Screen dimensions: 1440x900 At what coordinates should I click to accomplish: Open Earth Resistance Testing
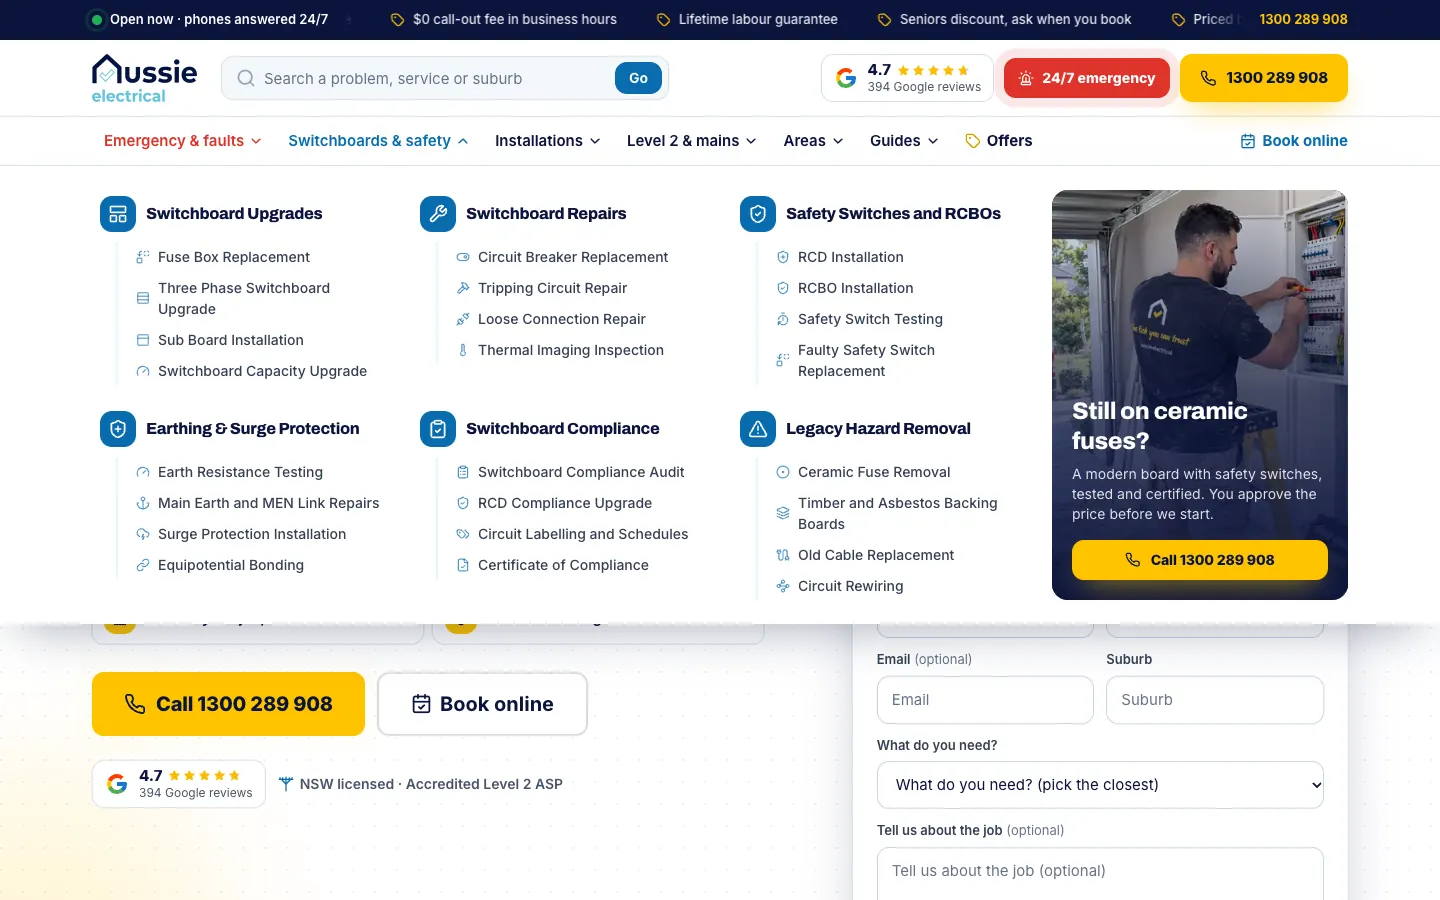click(240, 472)
